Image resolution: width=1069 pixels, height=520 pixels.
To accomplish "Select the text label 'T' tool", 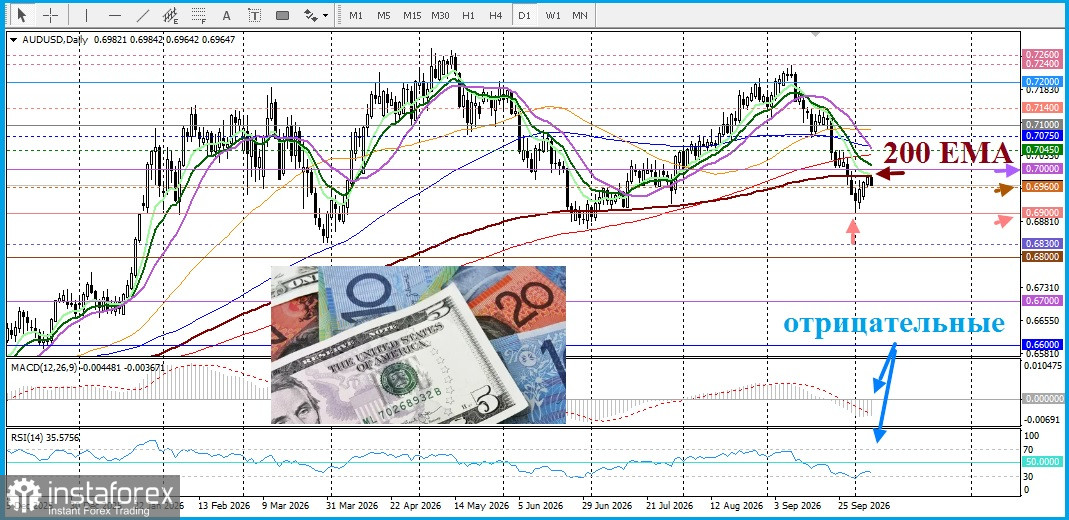I will (254, 14).
